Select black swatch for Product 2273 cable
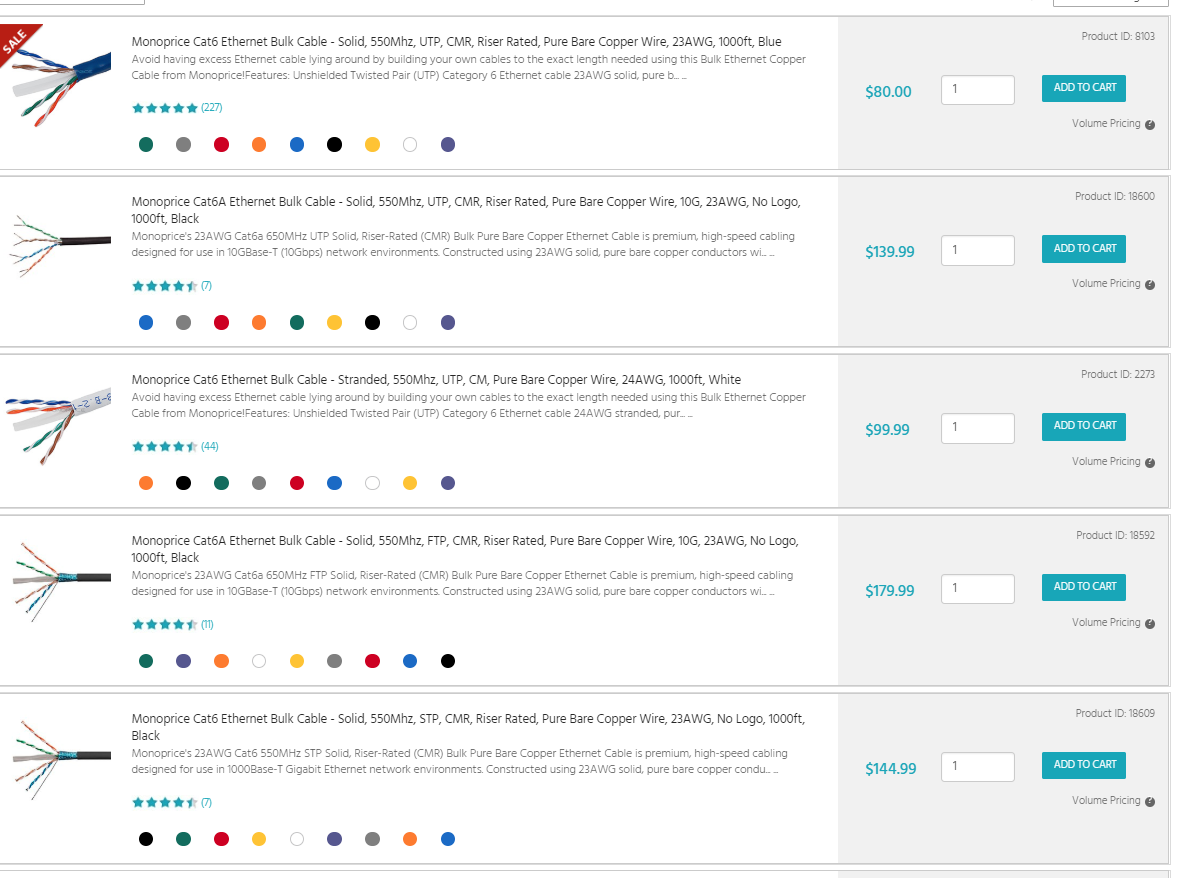 [184, 483]
